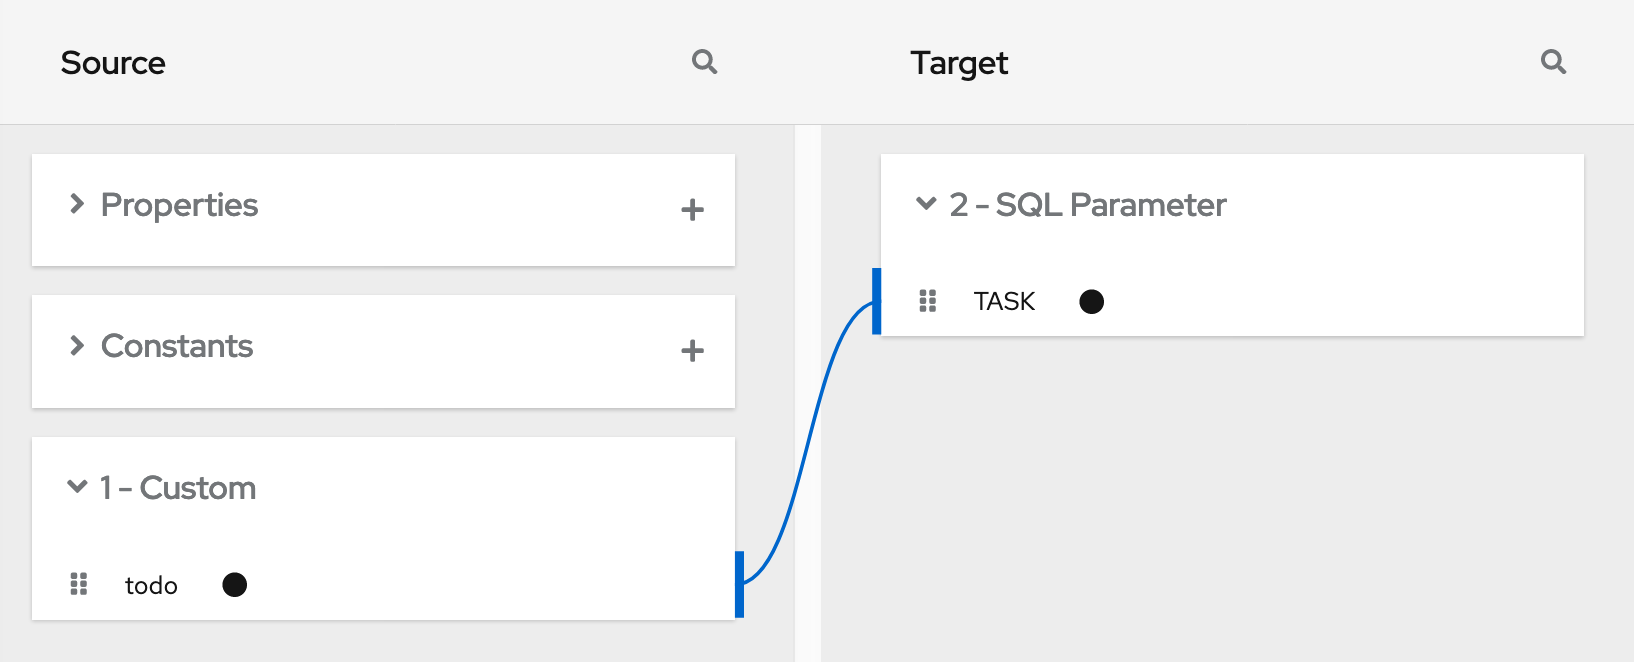Click the 1 - Custom document title

click(x=178, y=488)
